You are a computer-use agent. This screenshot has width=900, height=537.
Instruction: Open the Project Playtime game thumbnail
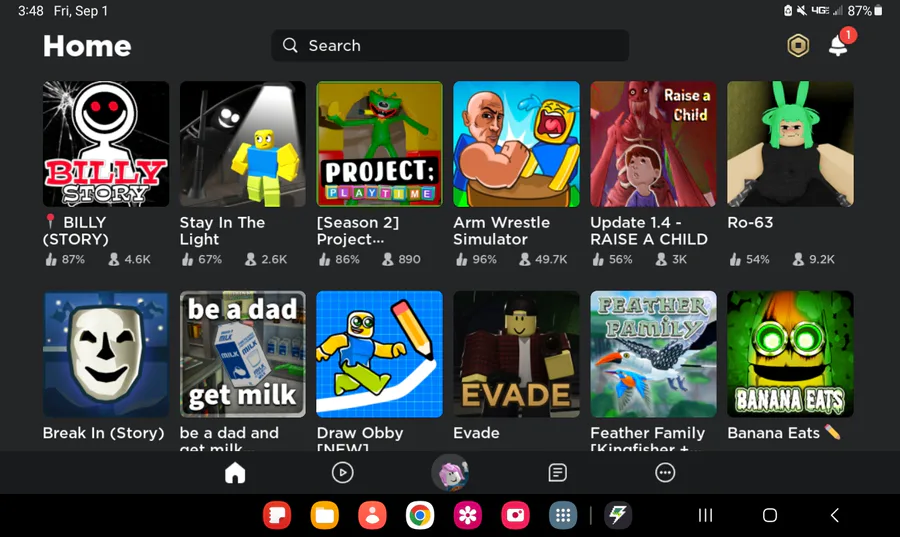pos(379,144)
